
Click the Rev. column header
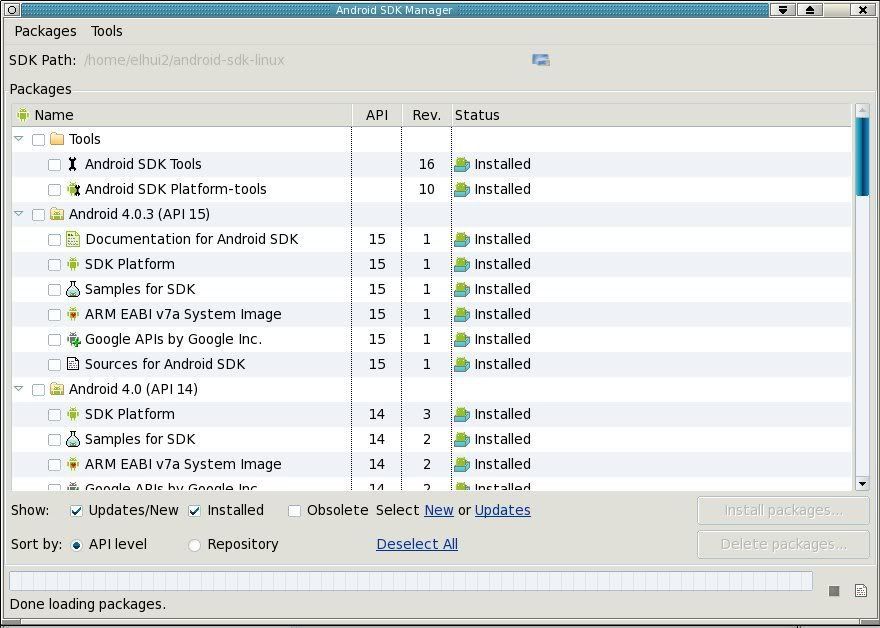coord(427,115)
